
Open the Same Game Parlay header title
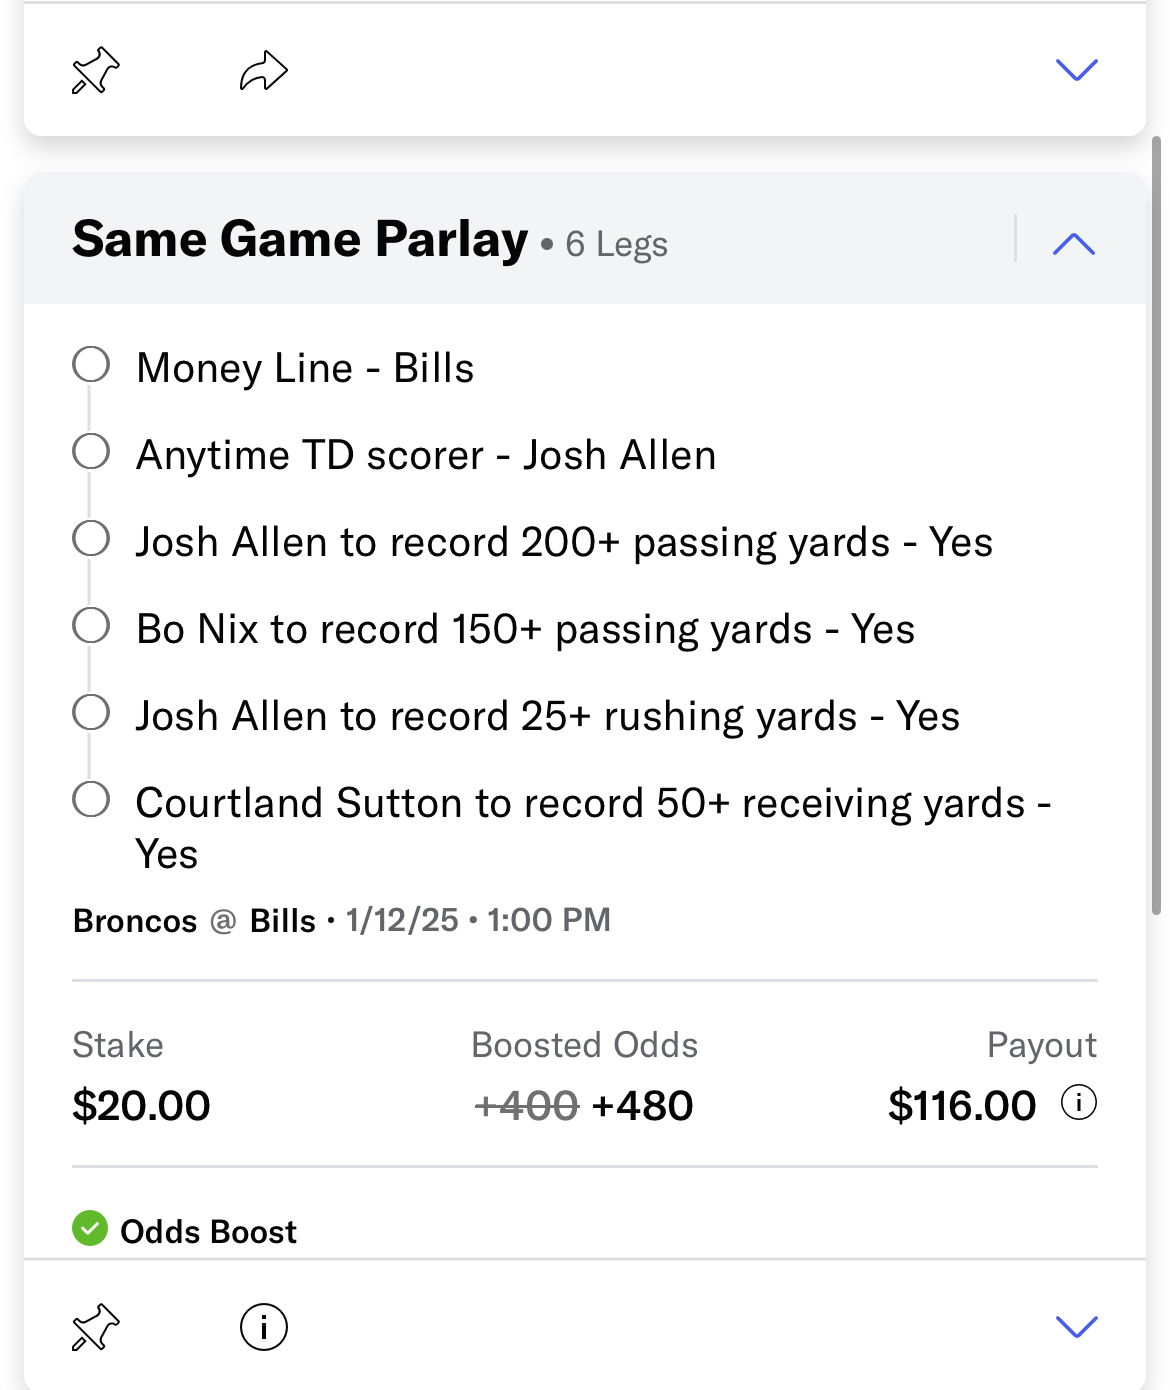(300, 240)
